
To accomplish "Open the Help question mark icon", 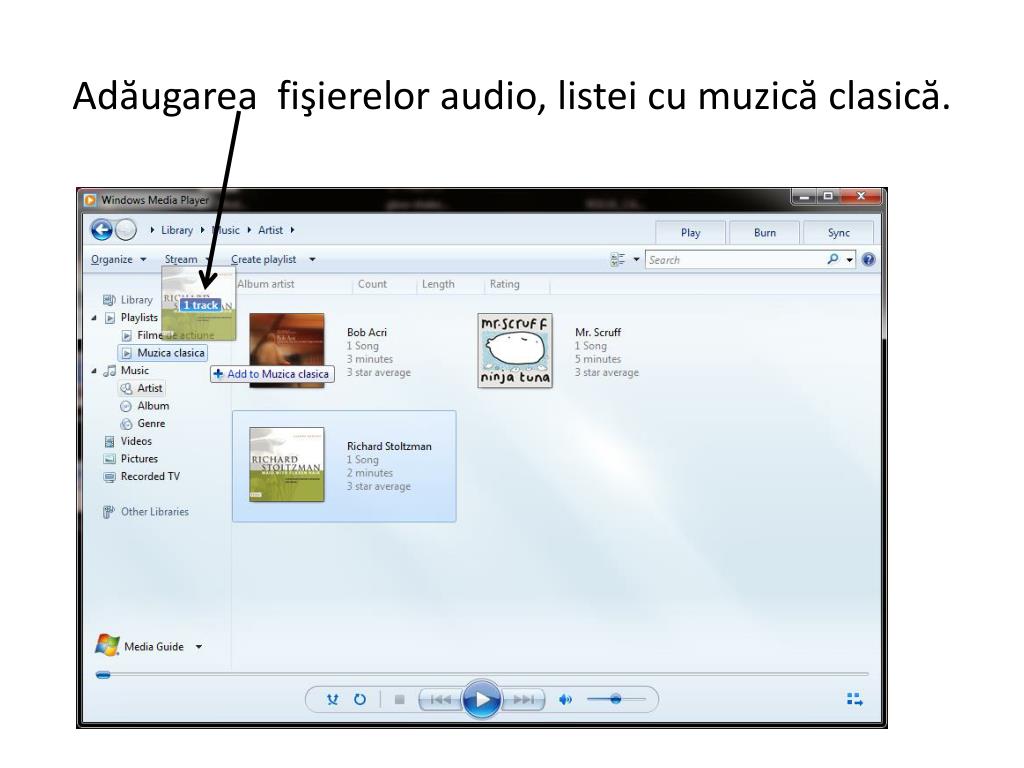I will point(869,260).
